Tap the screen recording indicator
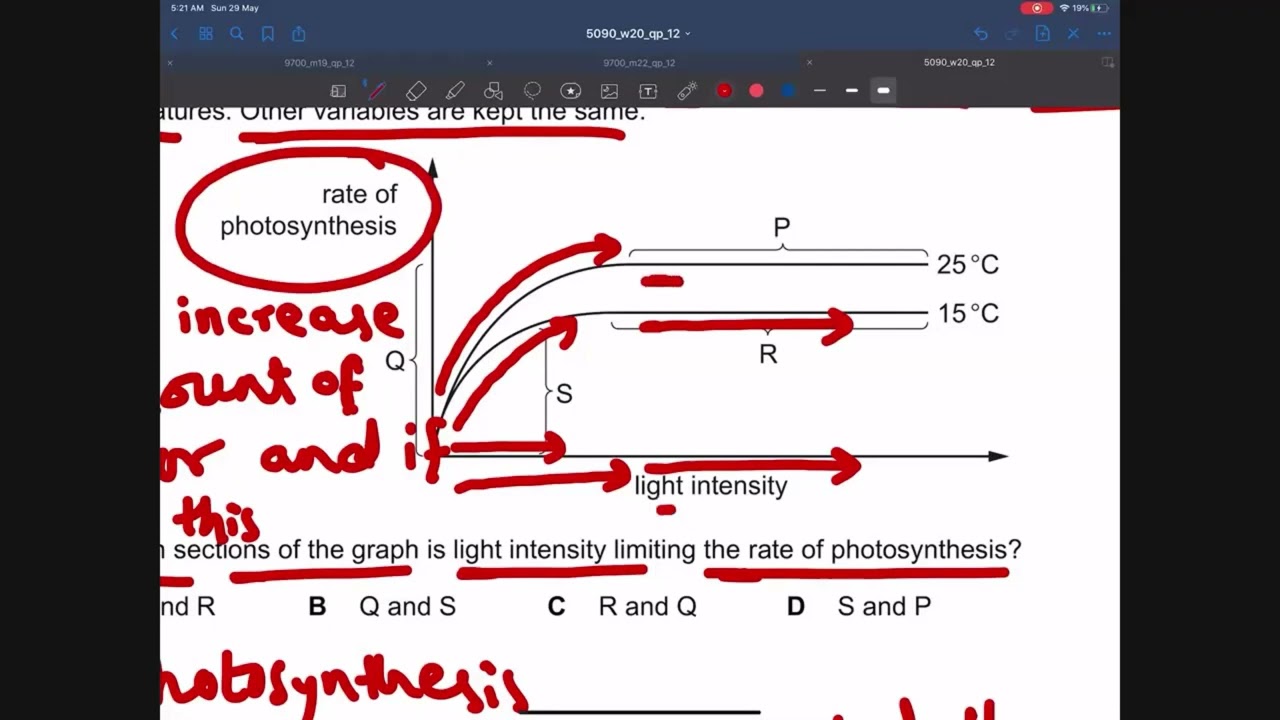 tap(1036, 8)
